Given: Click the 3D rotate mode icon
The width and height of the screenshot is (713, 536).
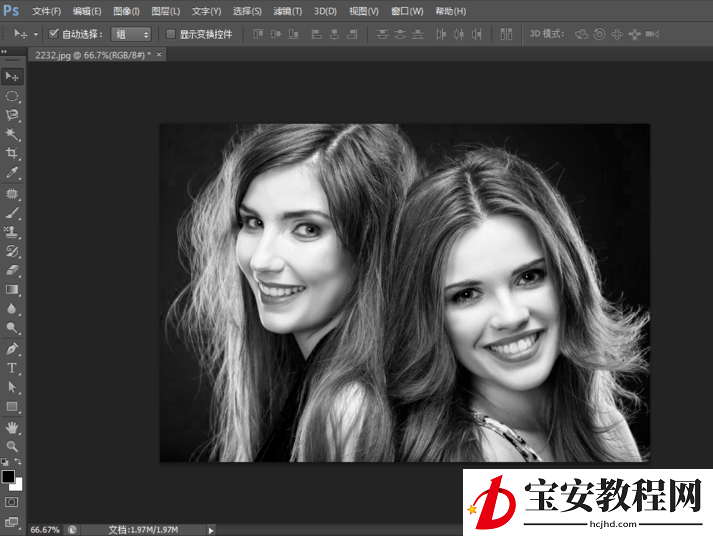Looking at the screenshot, I should pyautogui.click(x=582, y=34).
